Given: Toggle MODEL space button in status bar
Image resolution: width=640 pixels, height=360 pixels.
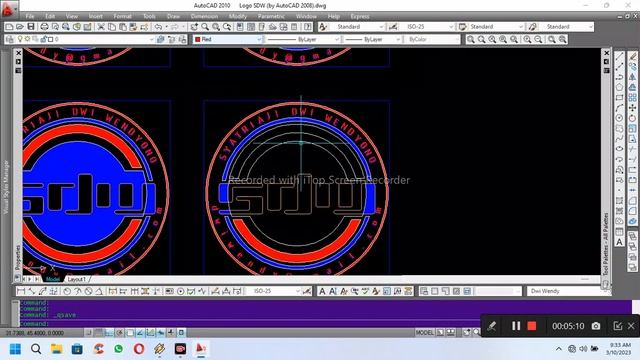Looking at the screenshot, I should pos(424,333).
